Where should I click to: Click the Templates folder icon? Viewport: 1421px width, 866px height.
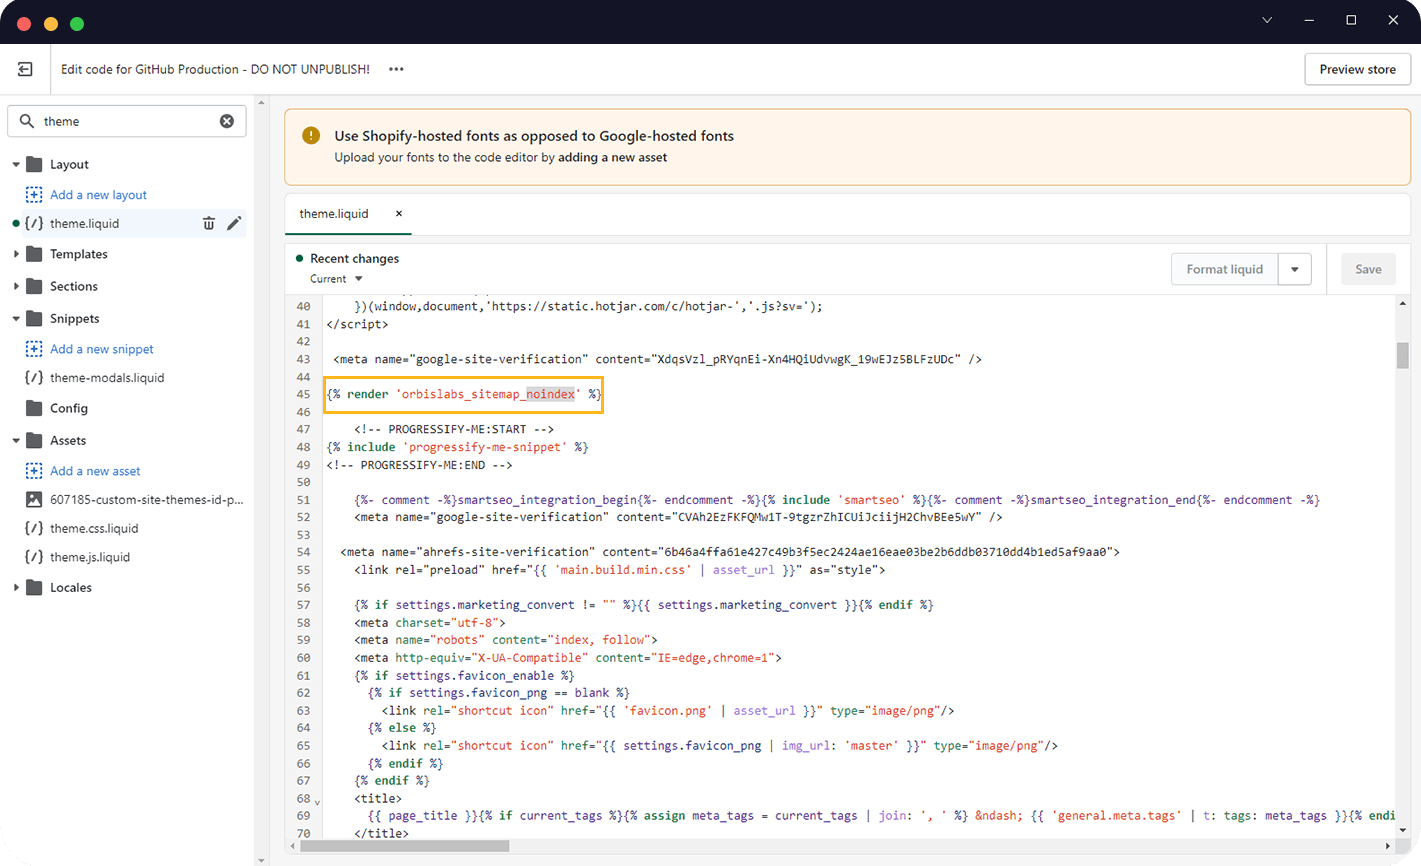pyautogui.click(x=34, y=254)
